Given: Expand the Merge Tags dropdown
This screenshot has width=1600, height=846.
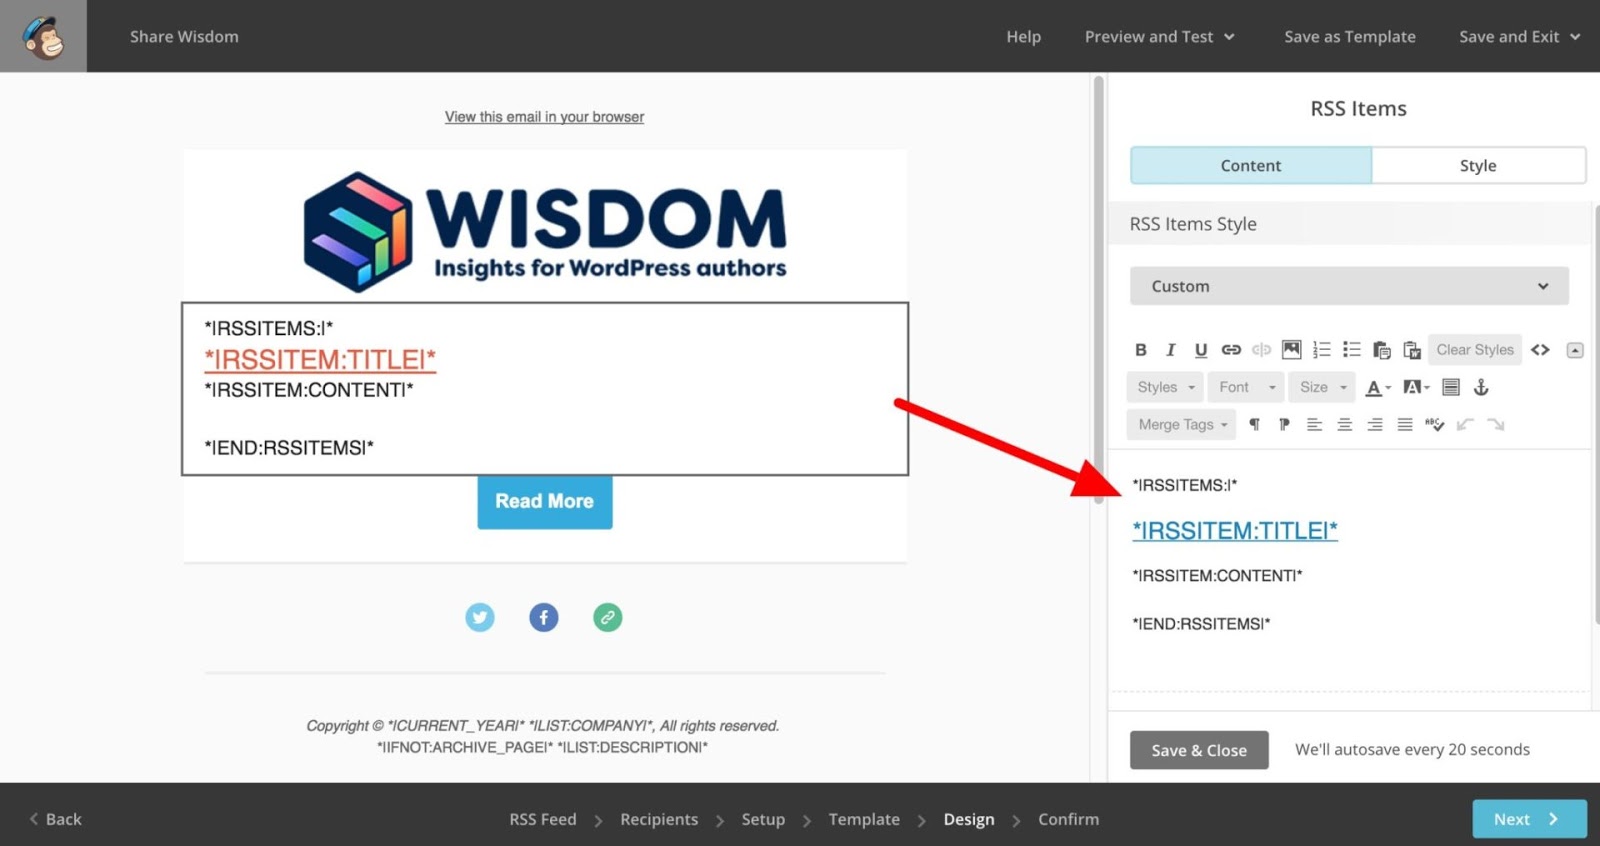Looking at the screenshot, I should (1181, 425).
